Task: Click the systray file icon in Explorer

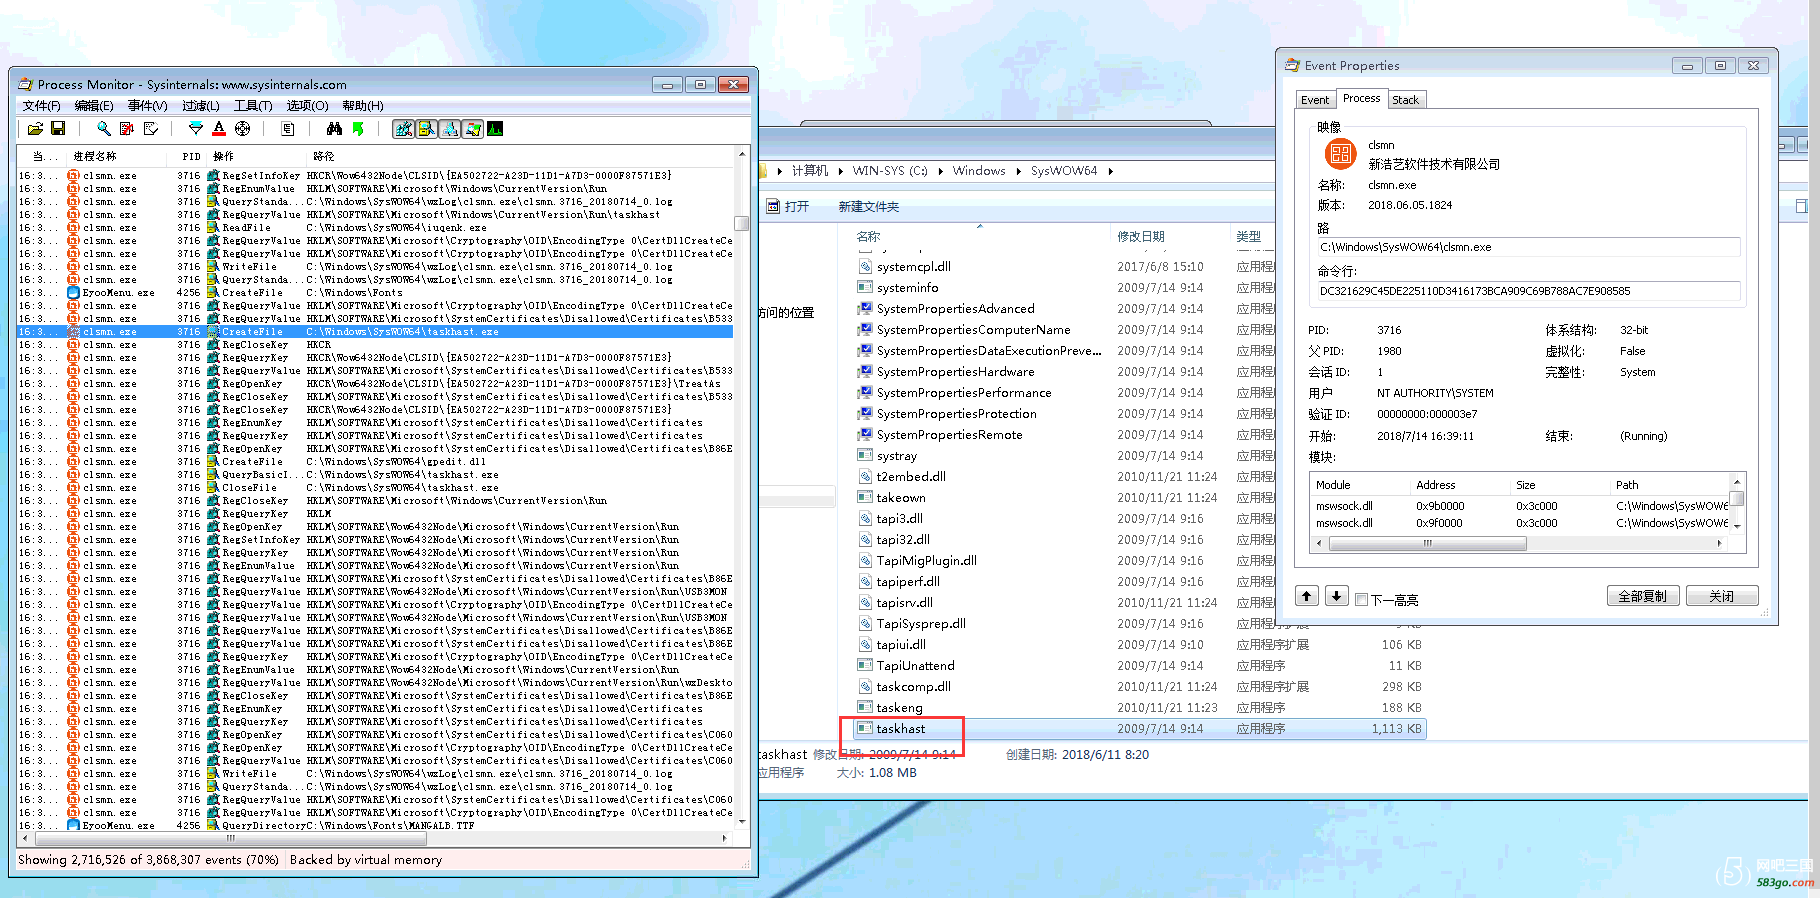Action: point(865,455)
